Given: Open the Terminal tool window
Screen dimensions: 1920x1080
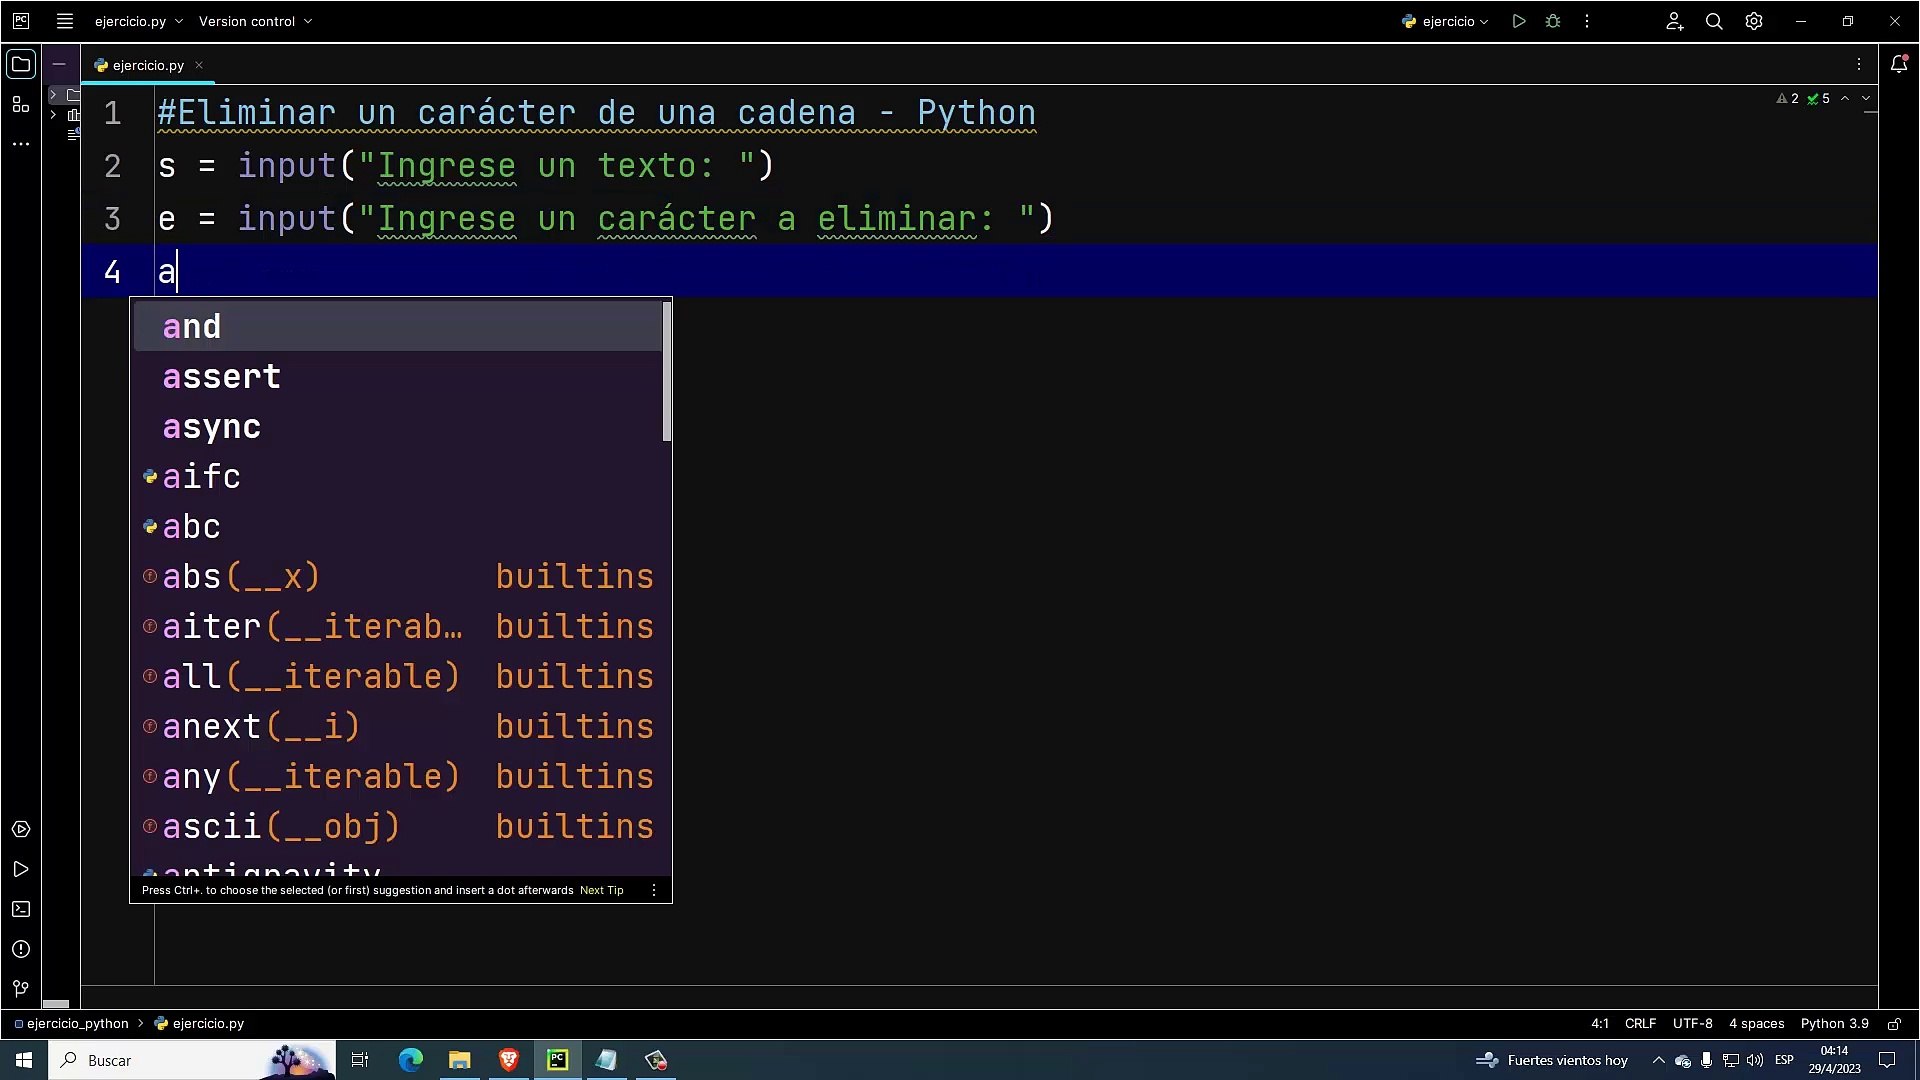Looking at the screenshot, I should 21,909.
